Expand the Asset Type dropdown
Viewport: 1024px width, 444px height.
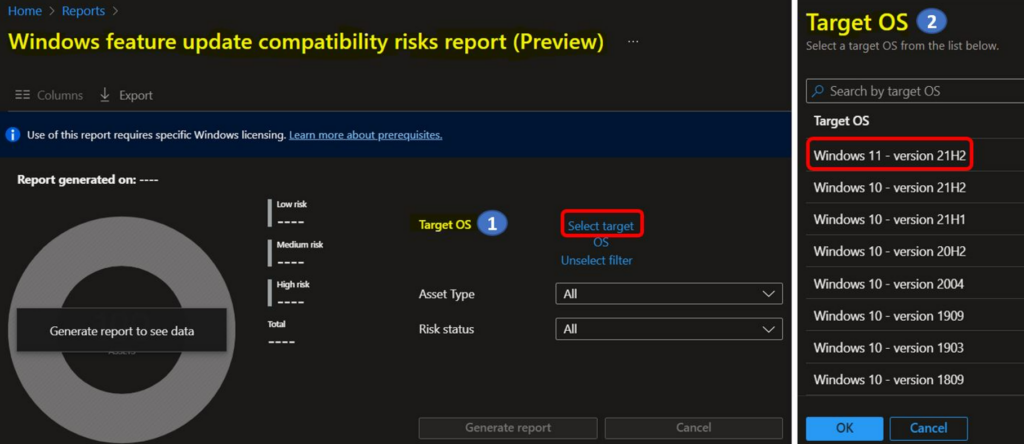pyautogui.click(x=669, y=294)
